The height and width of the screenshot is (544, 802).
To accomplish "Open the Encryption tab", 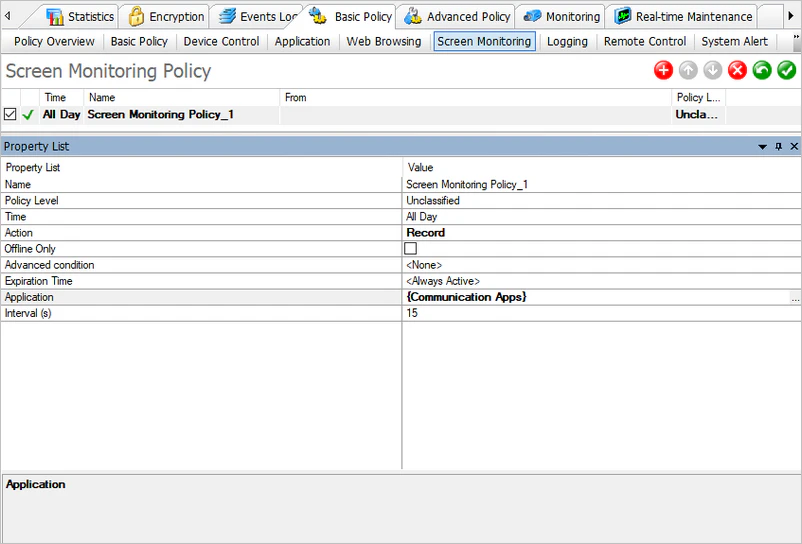I will [x=166, y=16].
